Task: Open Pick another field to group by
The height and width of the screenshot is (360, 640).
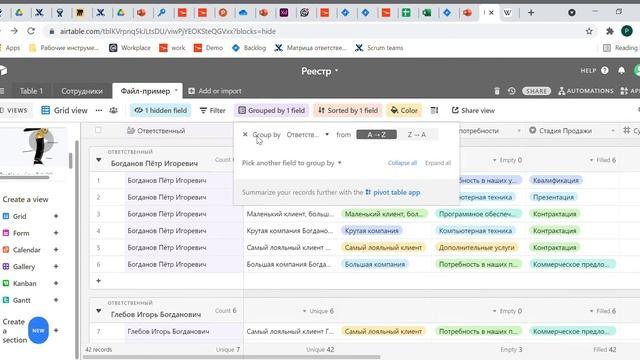Action: coord(291,163)
